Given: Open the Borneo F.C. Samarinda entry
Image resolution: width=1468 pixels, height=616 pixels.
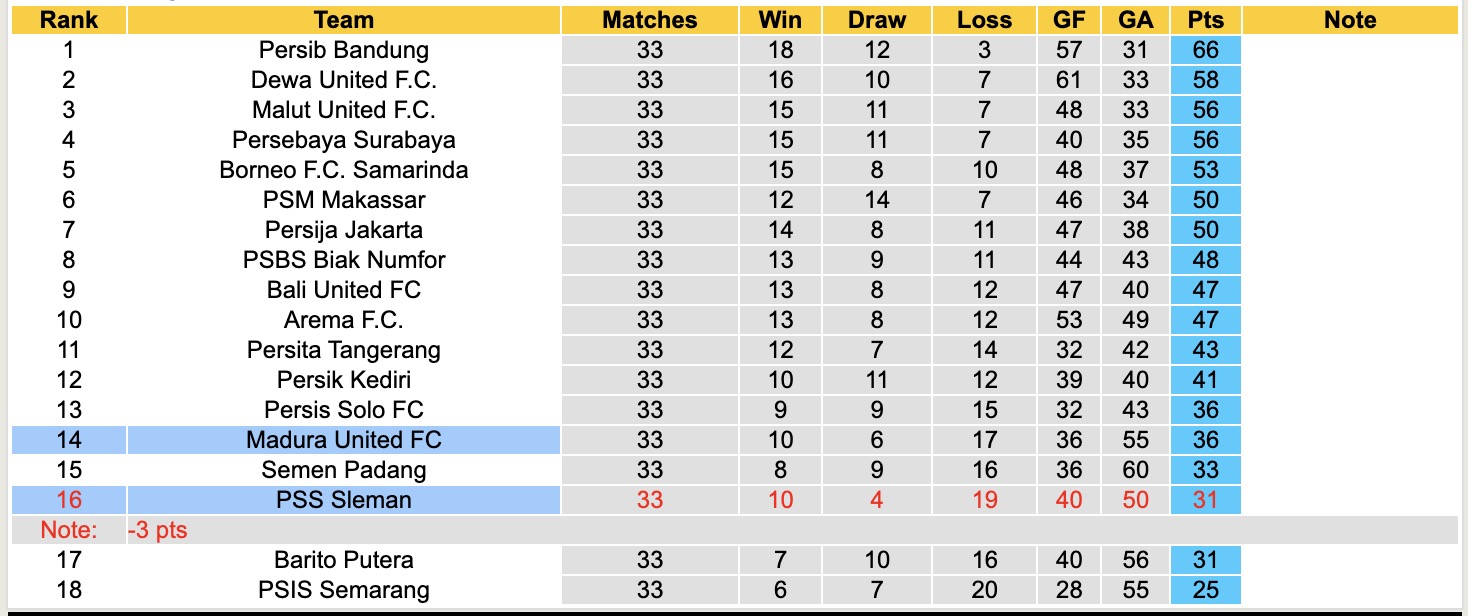Looking at the screenshot, I should [x=343, y=170].
